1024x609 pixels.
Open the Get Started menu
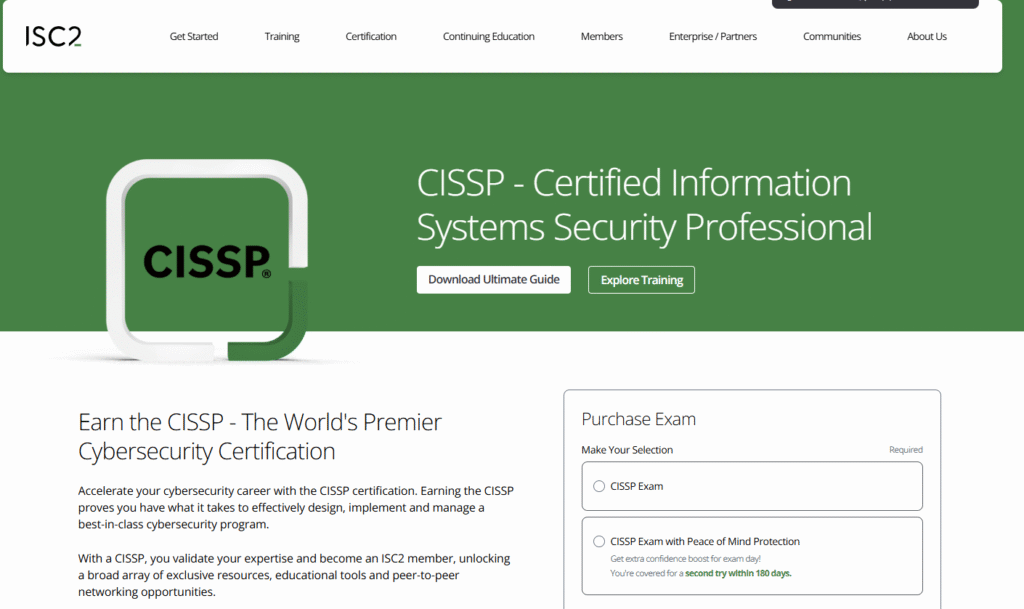click(x=194, y=37)
